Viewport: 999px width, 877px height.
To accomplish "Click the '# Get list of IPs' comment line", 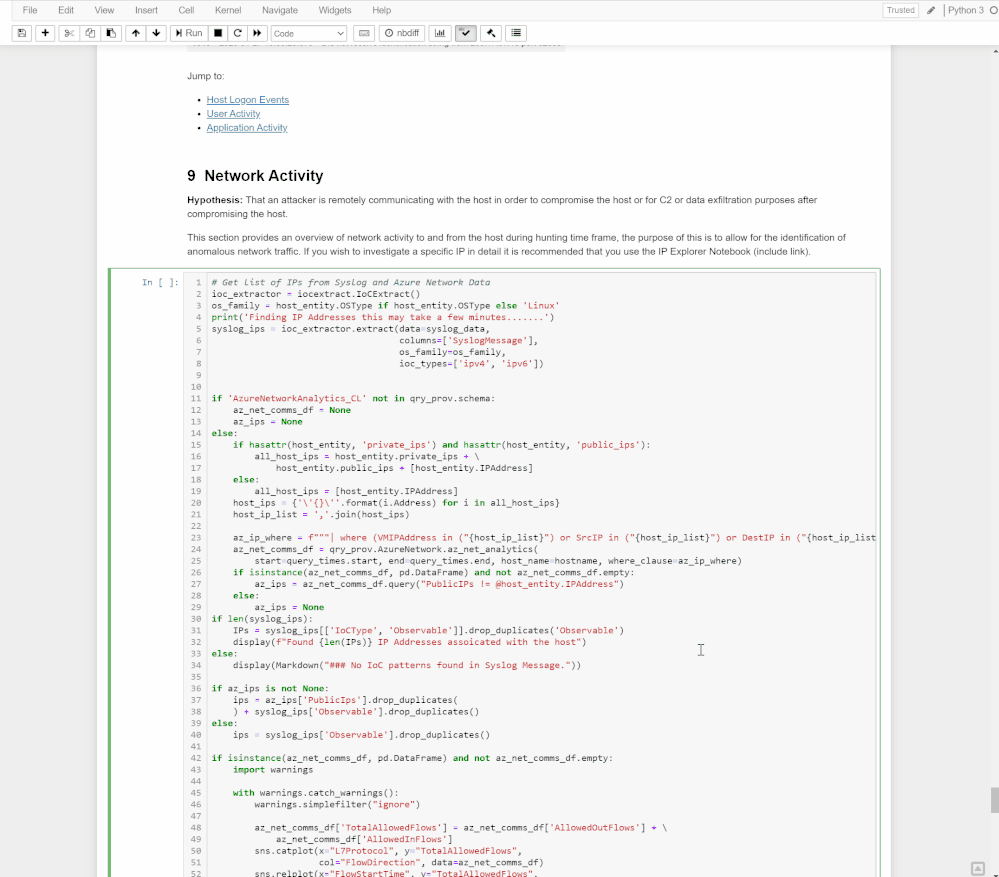I will [x=351, y=282].
